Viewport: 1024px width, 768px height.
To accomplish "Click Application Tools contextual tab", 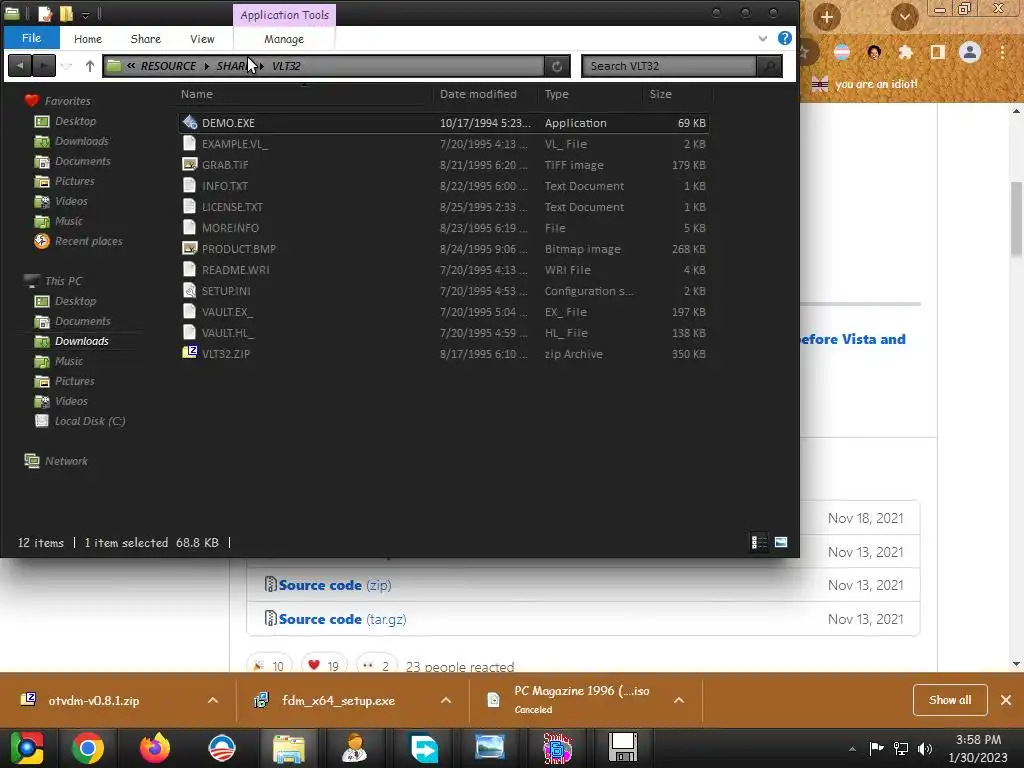I will (285, 14).
